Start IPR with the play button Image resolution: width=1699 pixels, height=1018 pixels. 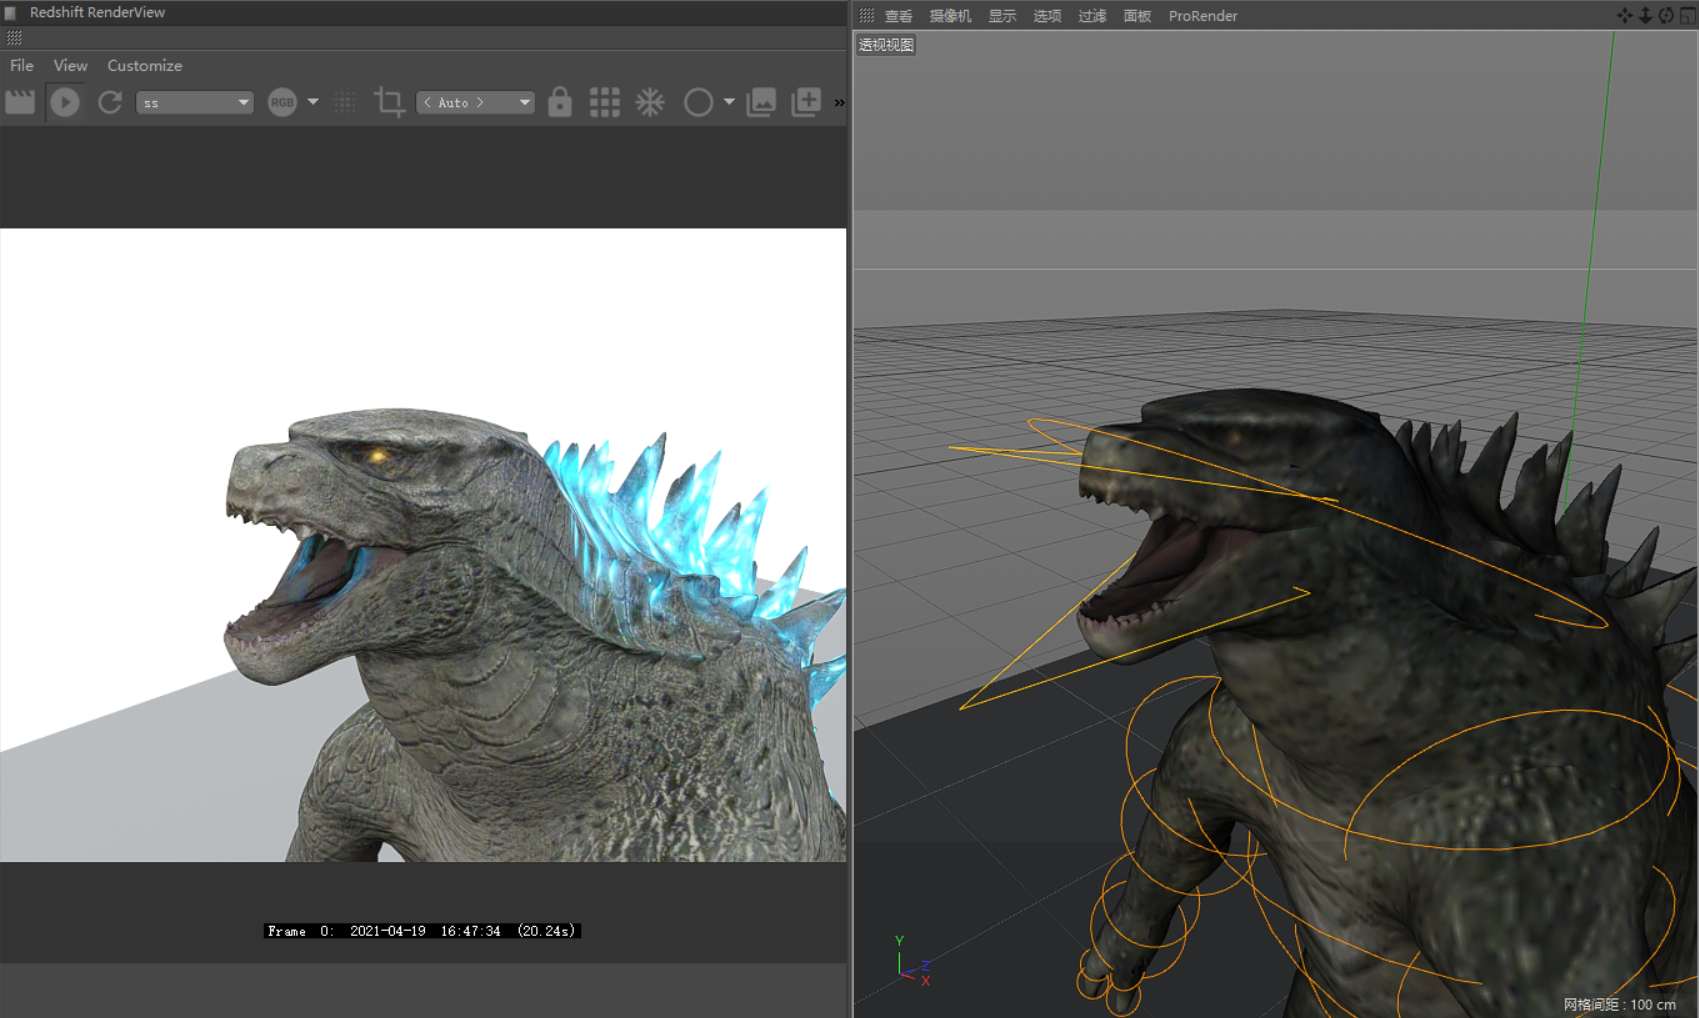(65, 102)
